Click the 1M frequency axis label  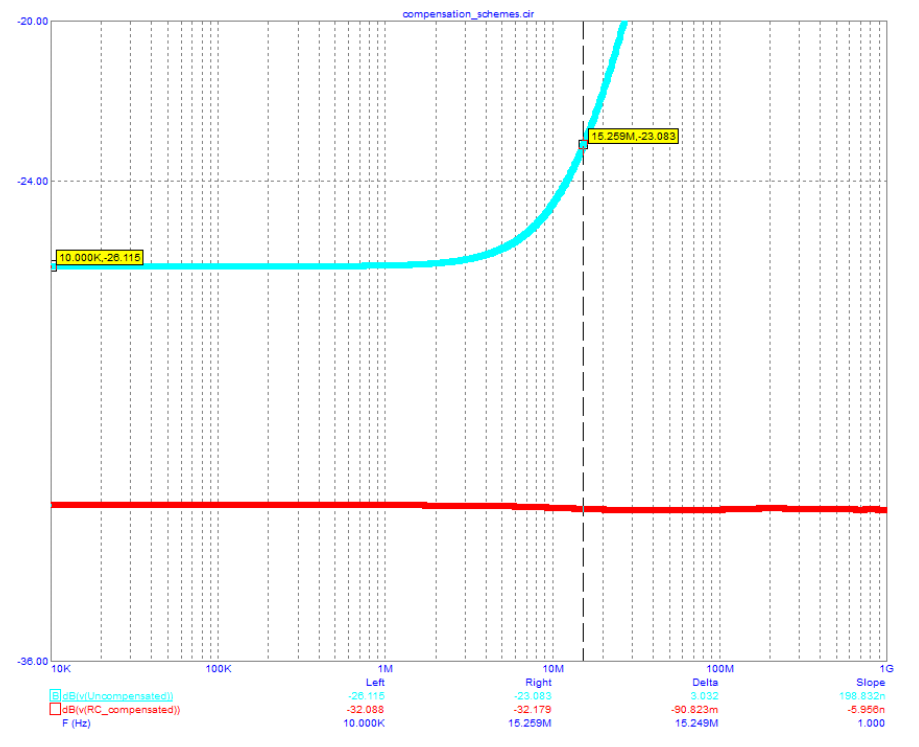384,668
